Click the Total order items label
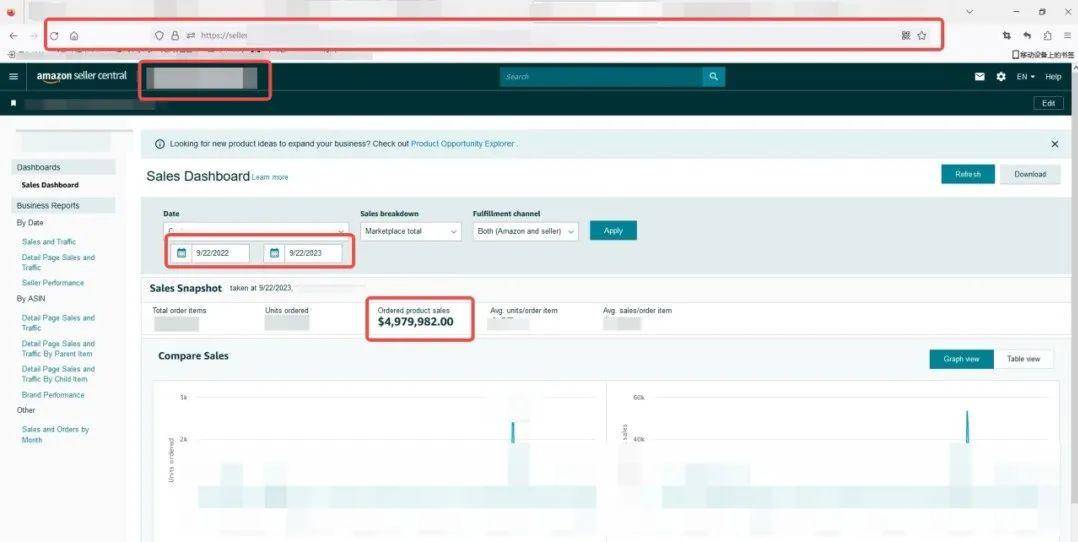This screenshot has height=542, width=1078. tap(179, 310)
